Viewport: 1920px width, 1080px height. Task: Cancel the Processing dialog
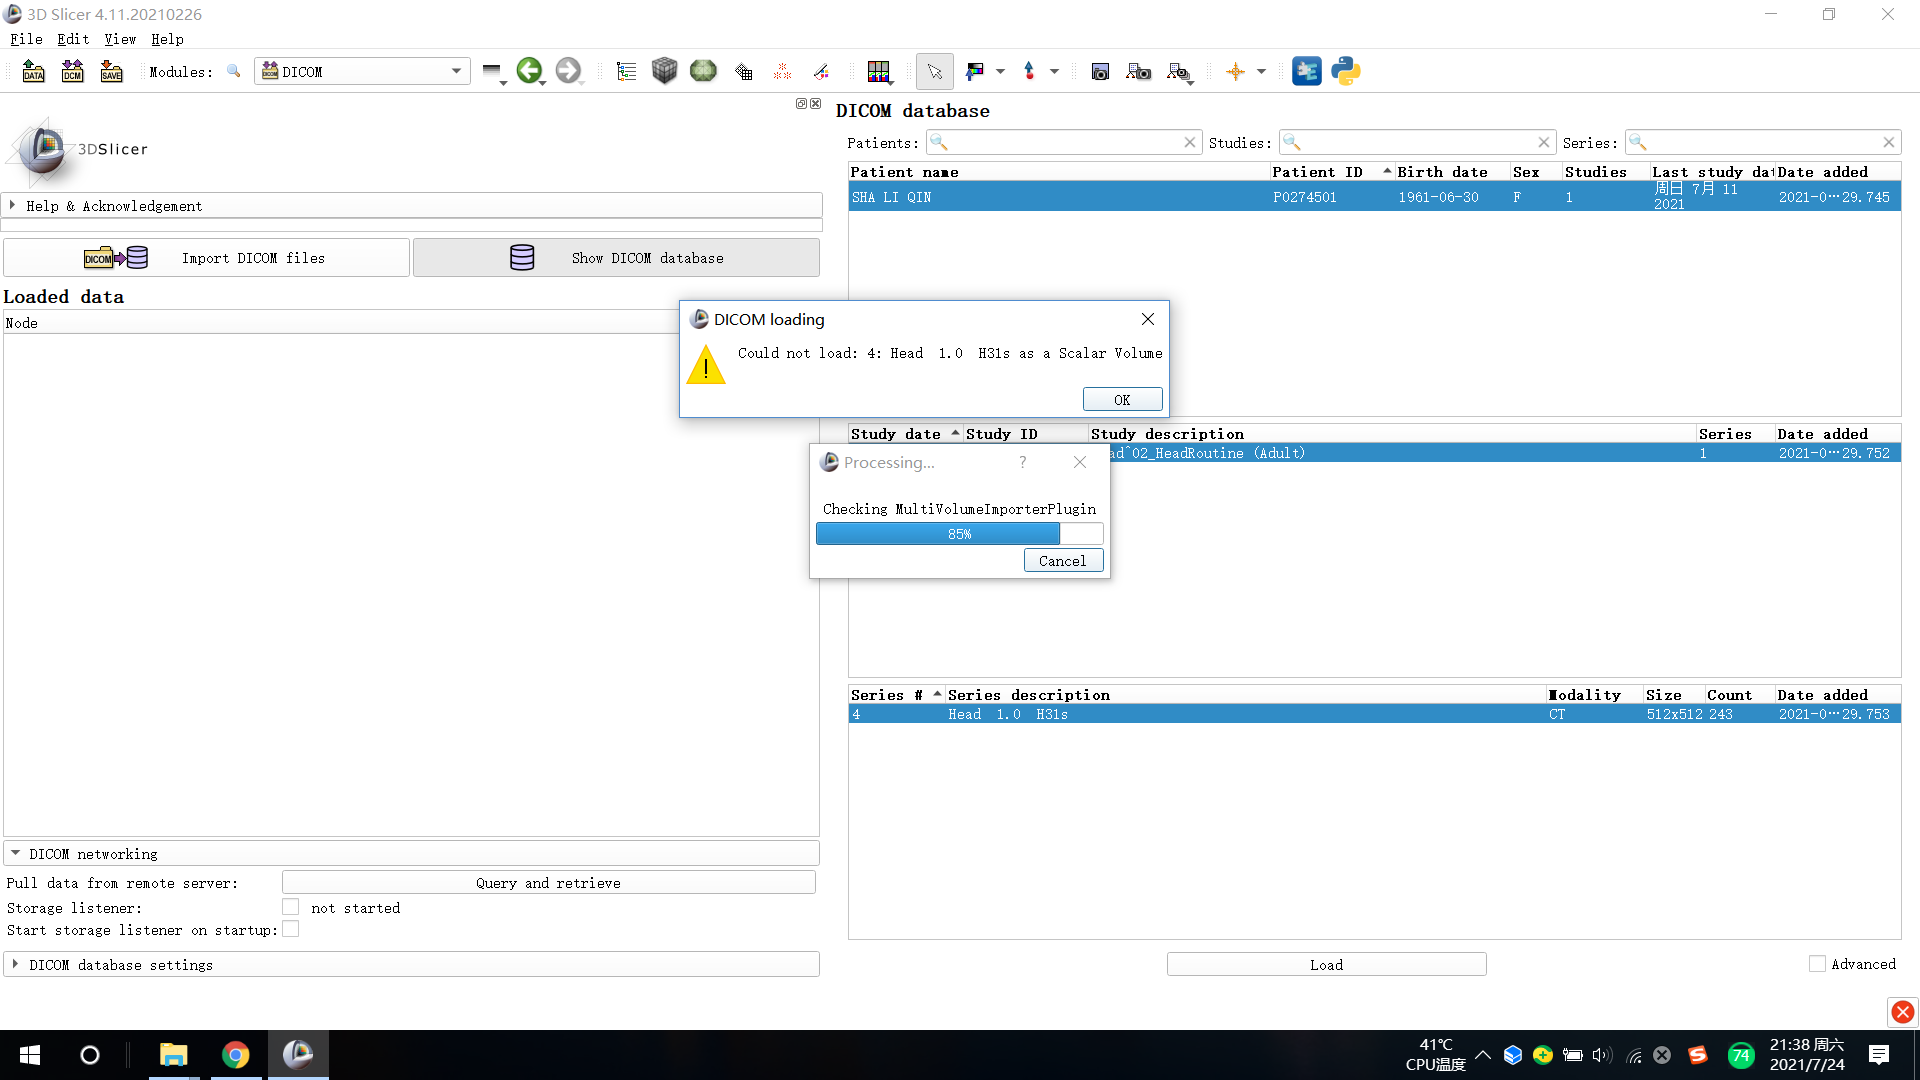[1062, 560]
